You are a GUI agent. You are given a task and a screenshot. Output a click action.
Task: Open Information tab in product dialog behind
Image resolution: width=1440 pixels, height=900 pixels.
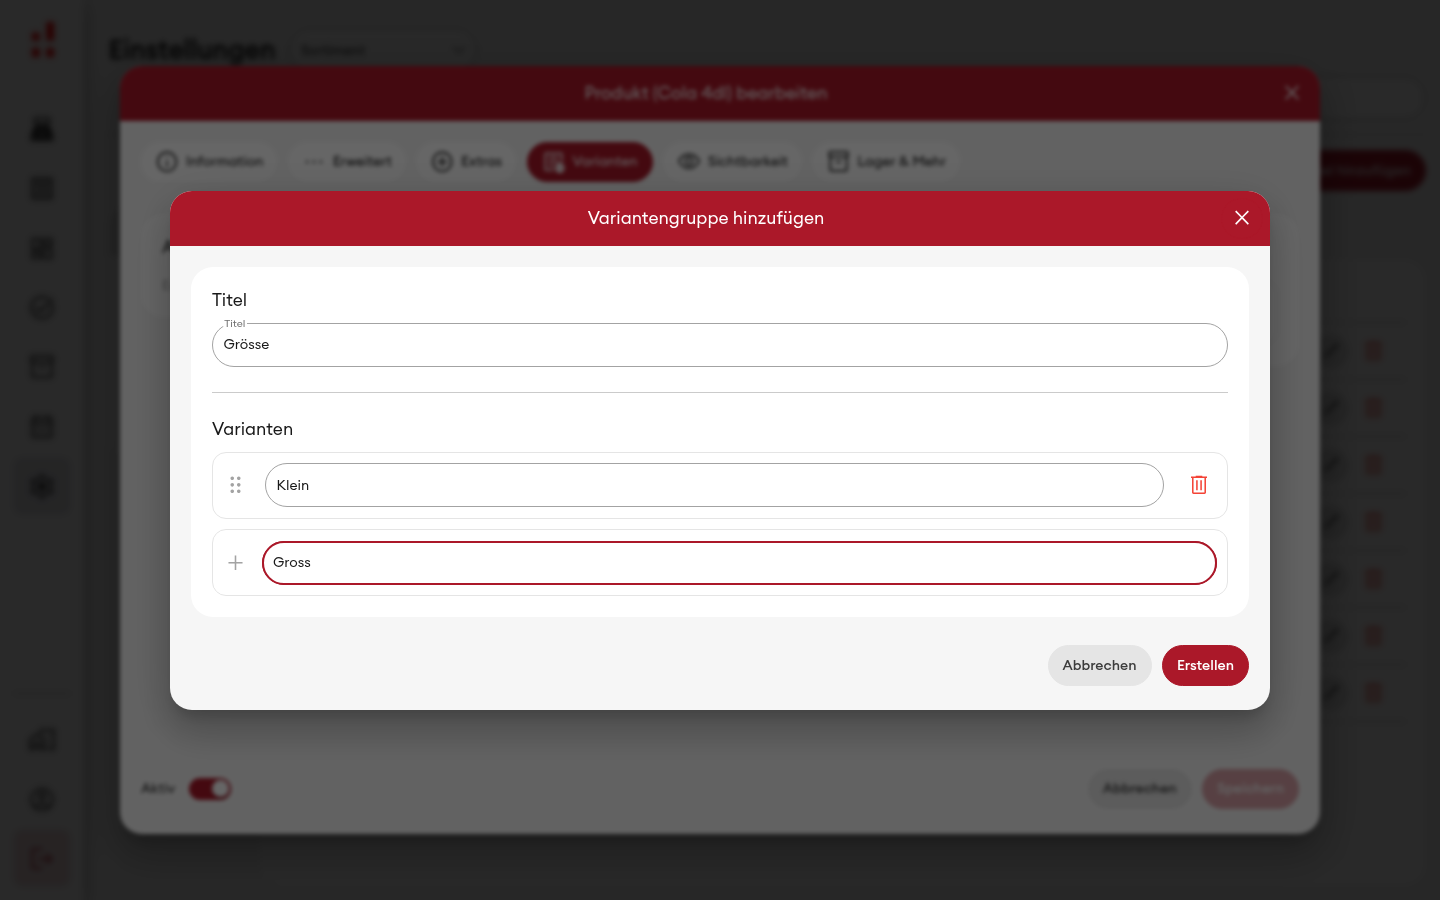(211, 161)
